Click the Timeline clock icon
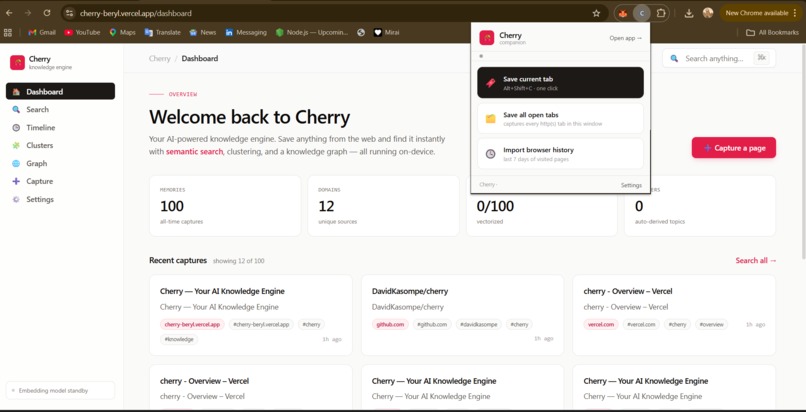This screenshot has height=412, width=806. (16, 127)
